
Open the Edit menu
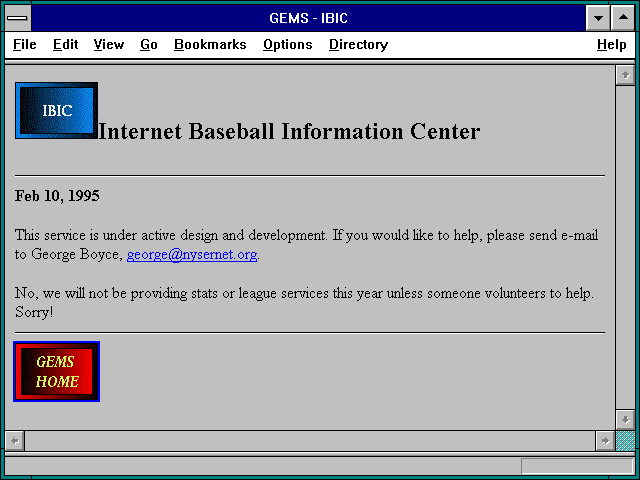(x=65, y=44)
